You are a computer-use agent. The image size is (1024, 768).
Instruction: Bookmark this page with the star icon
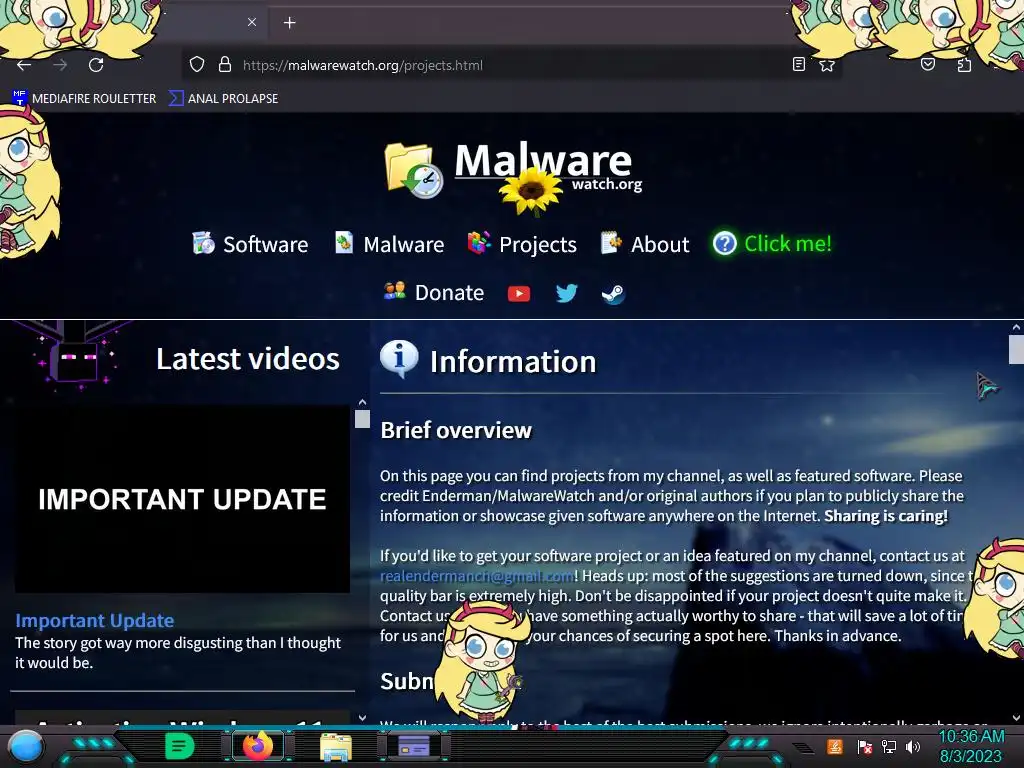(x=827, y=65)
